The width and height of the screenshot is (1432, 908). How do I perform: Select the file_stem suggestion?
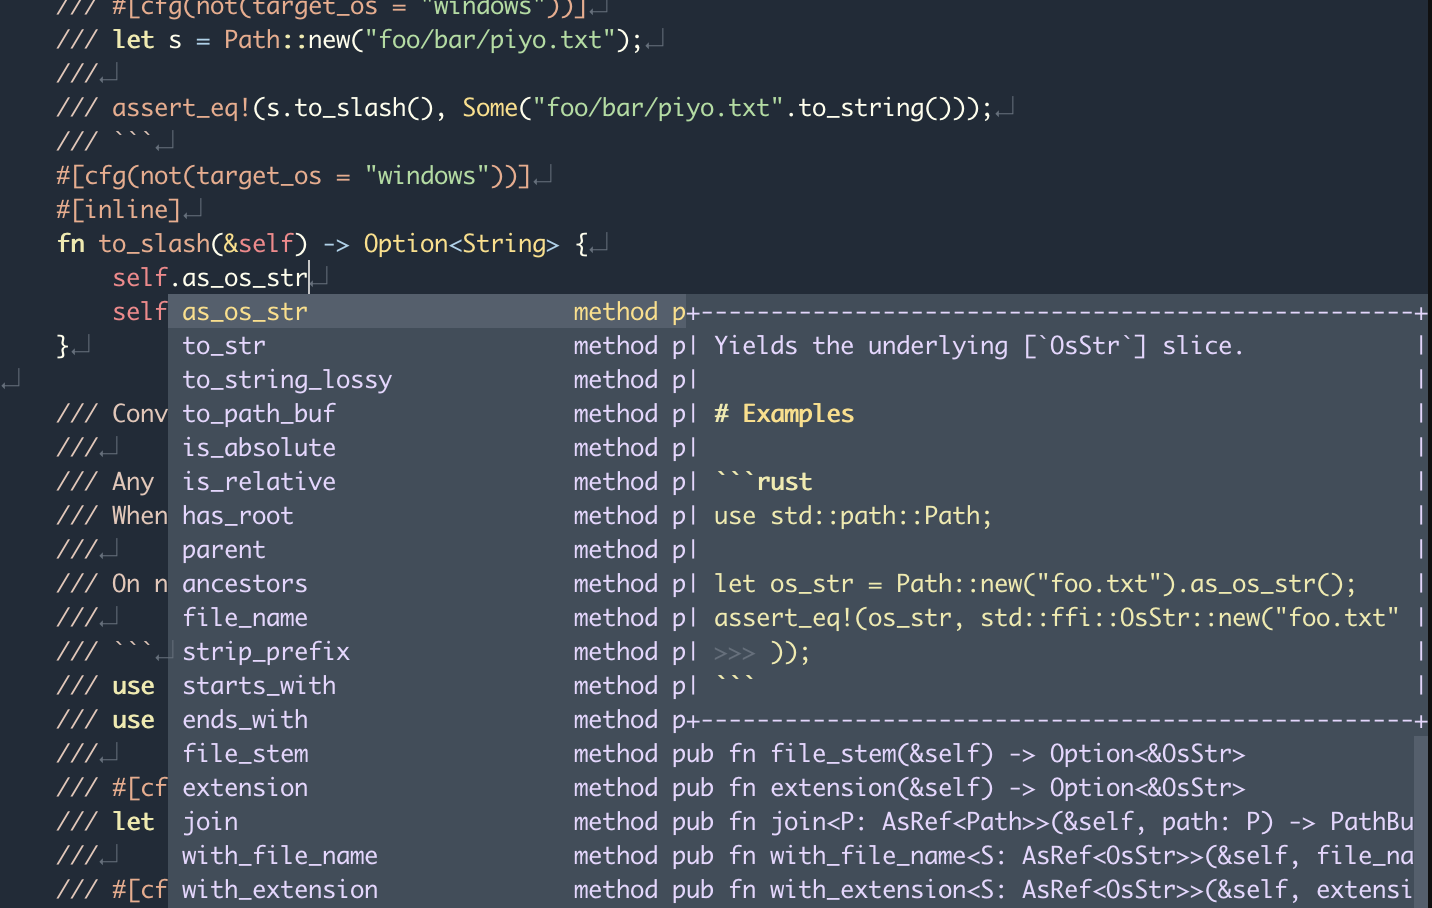(x=245, y=753)
